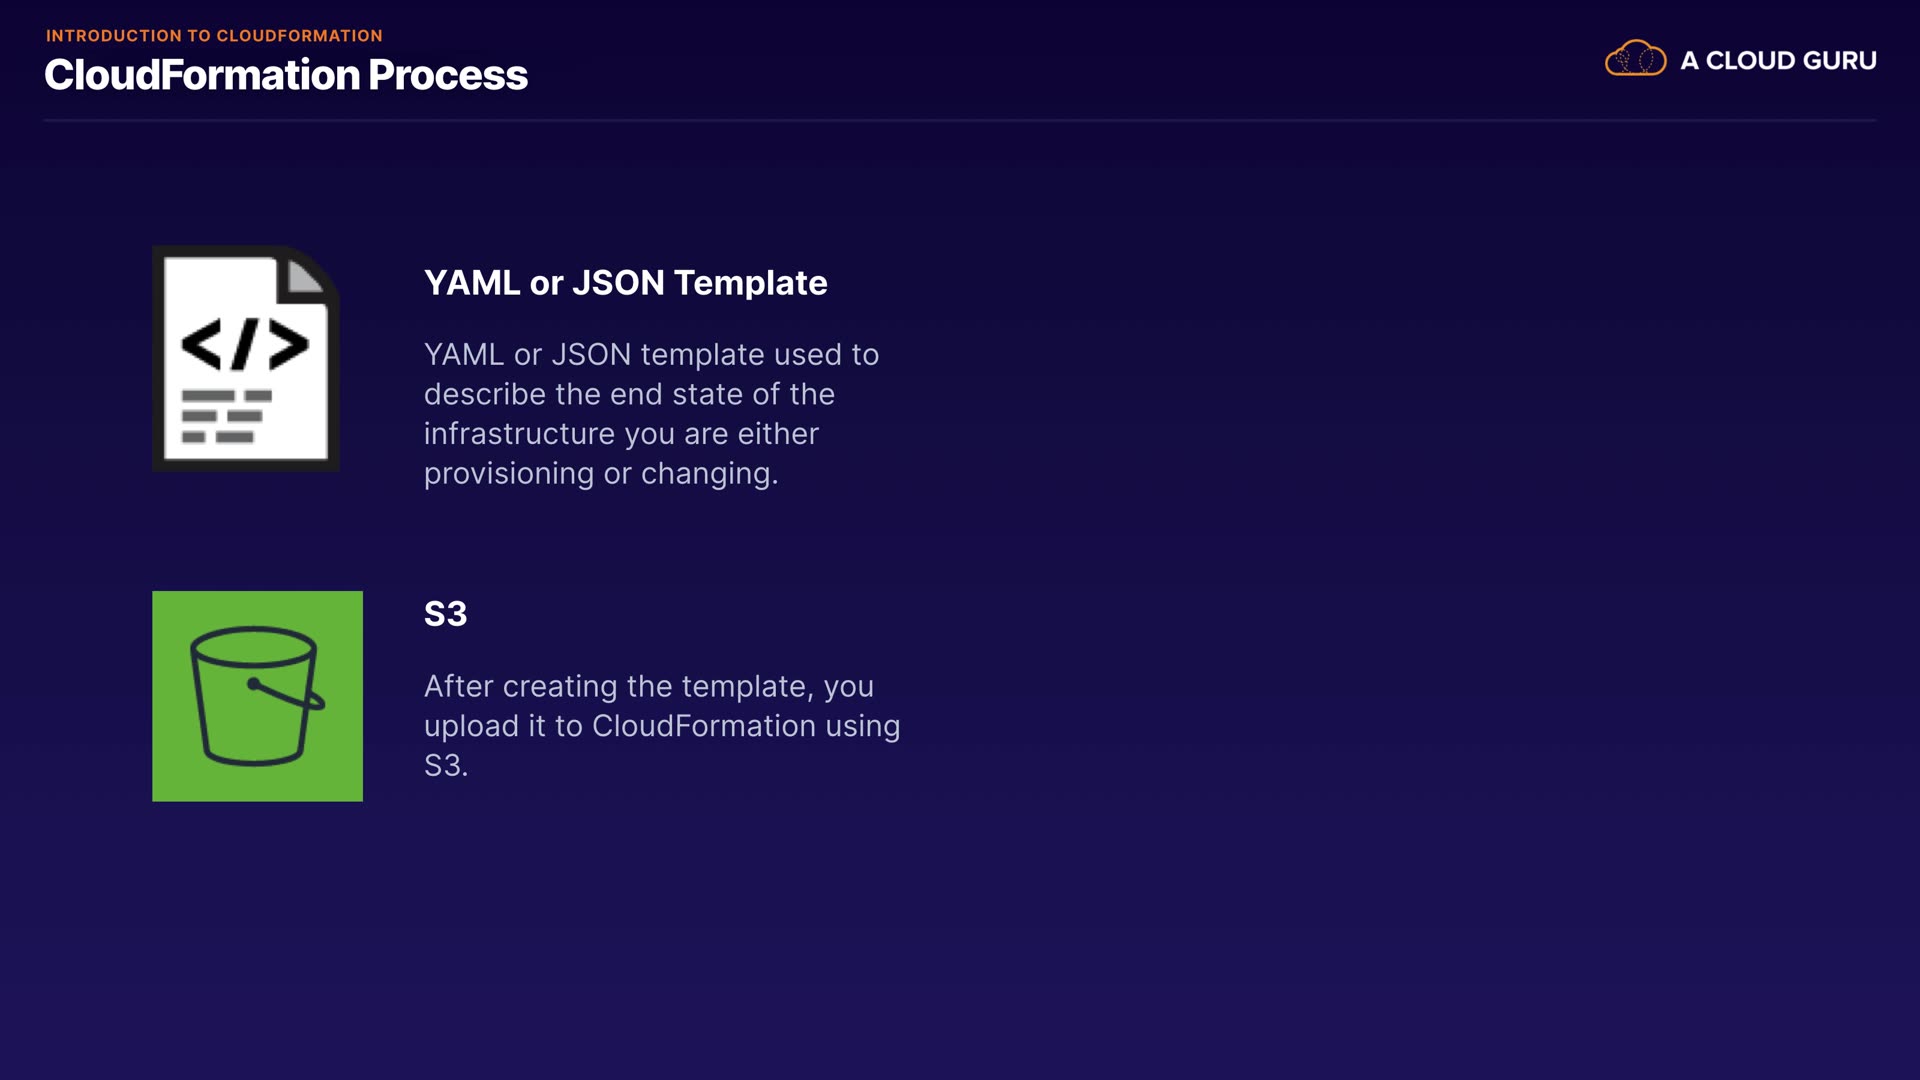Click the header divider line below the title
Screen dimensions: 1920x1080
click(960, 121)
